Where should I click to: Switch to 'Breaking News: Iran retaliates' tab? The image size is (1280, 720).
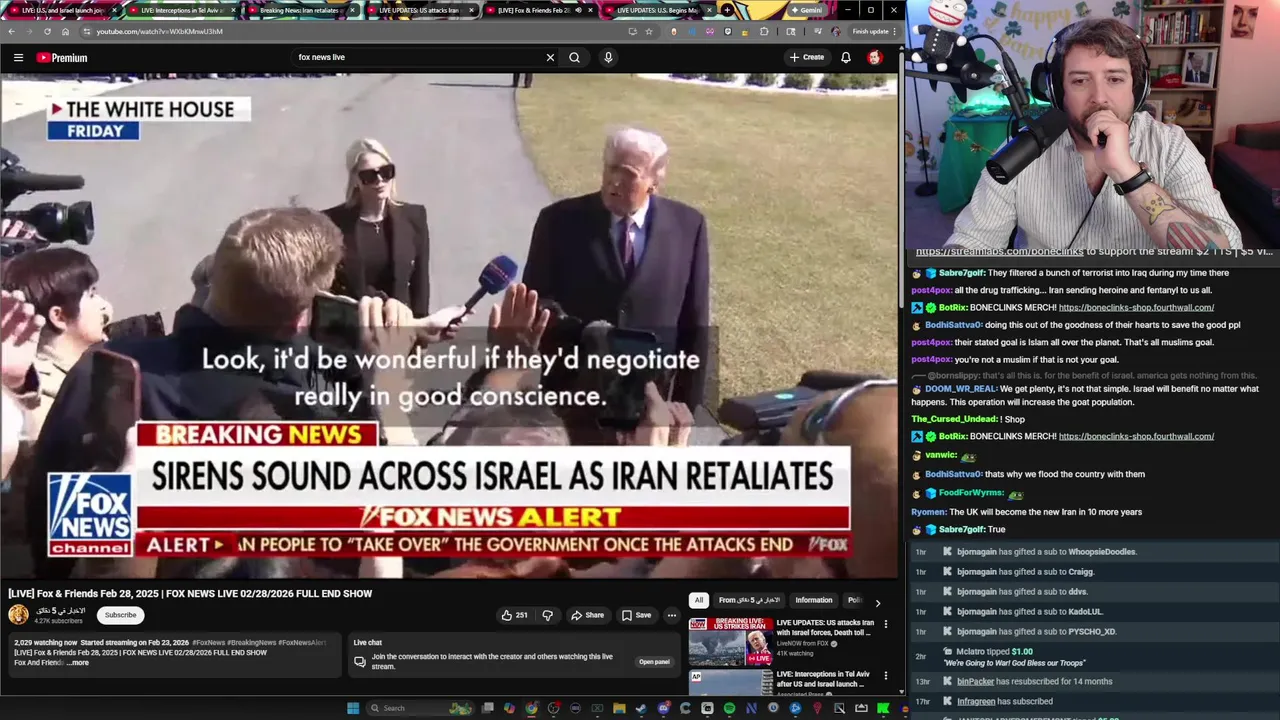pyautogui.click(x=300, y=10)
